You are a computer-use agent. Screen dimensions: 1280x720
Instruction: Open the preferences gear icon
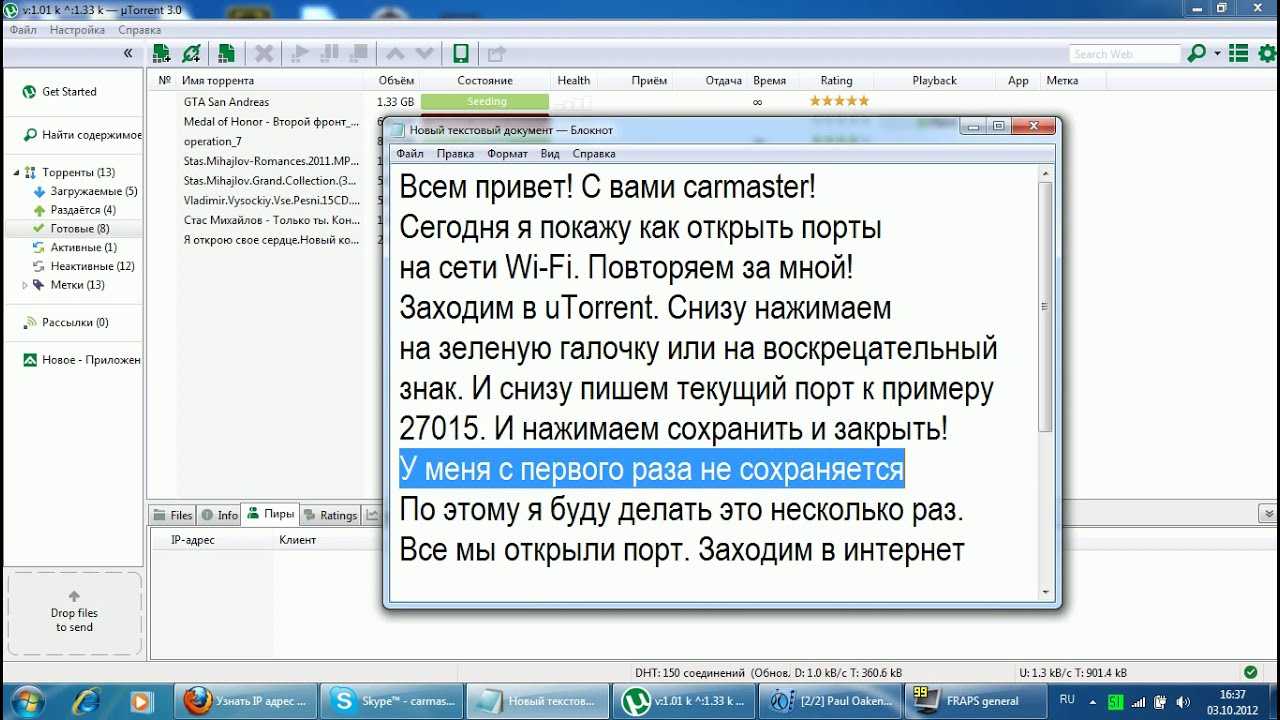click(1265, 54)
